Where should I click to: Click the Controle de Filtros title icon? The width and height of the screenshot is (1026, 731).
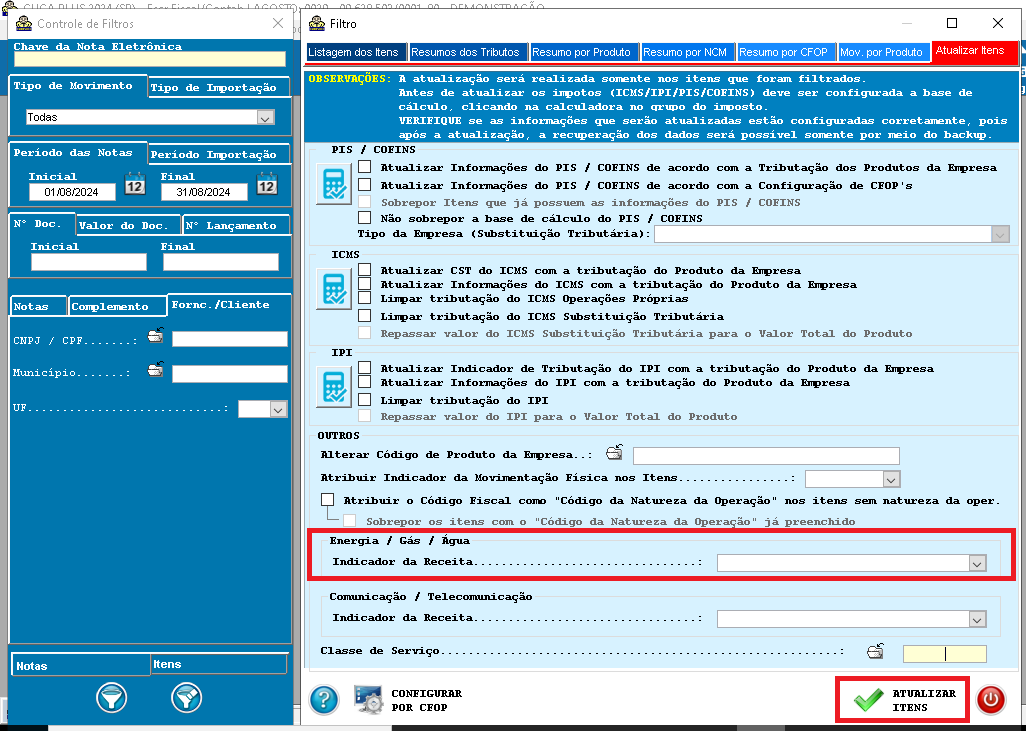pos(24,24)
